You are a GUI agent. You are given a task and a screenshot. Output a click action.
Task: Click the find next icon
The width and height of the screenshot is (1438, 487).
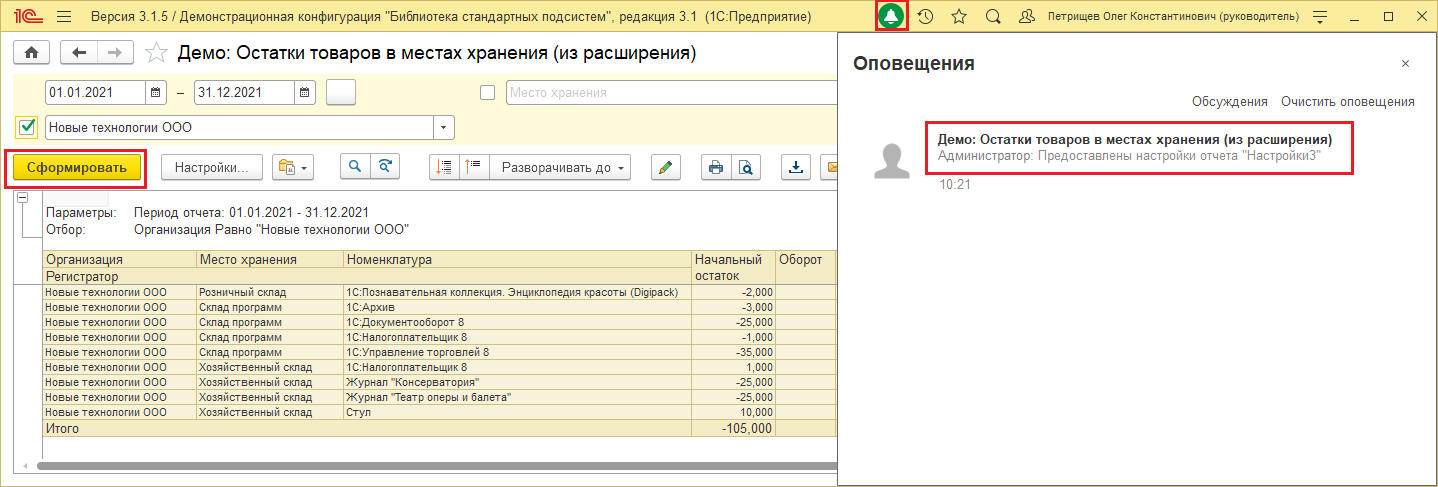pos(385,168)
